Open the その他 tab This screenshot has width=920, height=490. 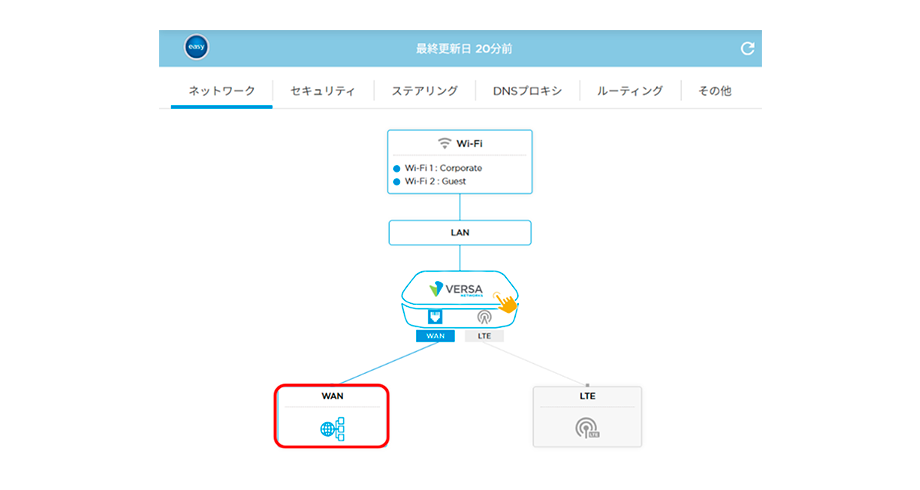click(714, 91)
